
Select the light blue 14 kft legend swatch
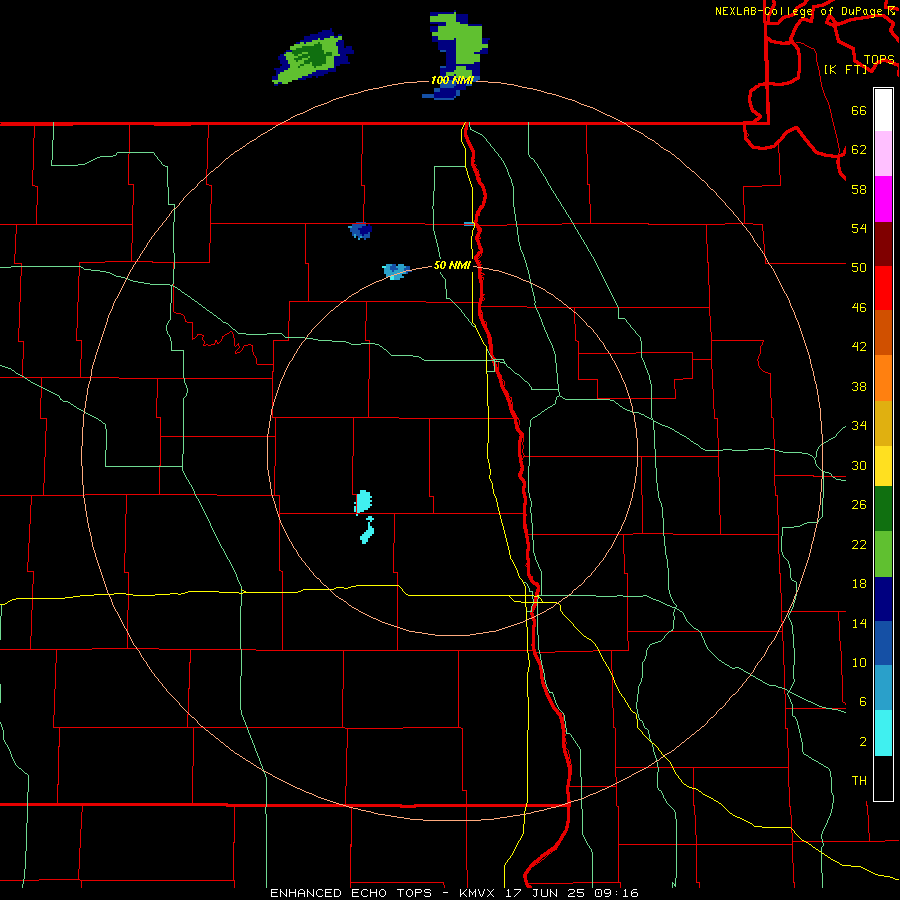pyautogui.click(x=883, y=688)
